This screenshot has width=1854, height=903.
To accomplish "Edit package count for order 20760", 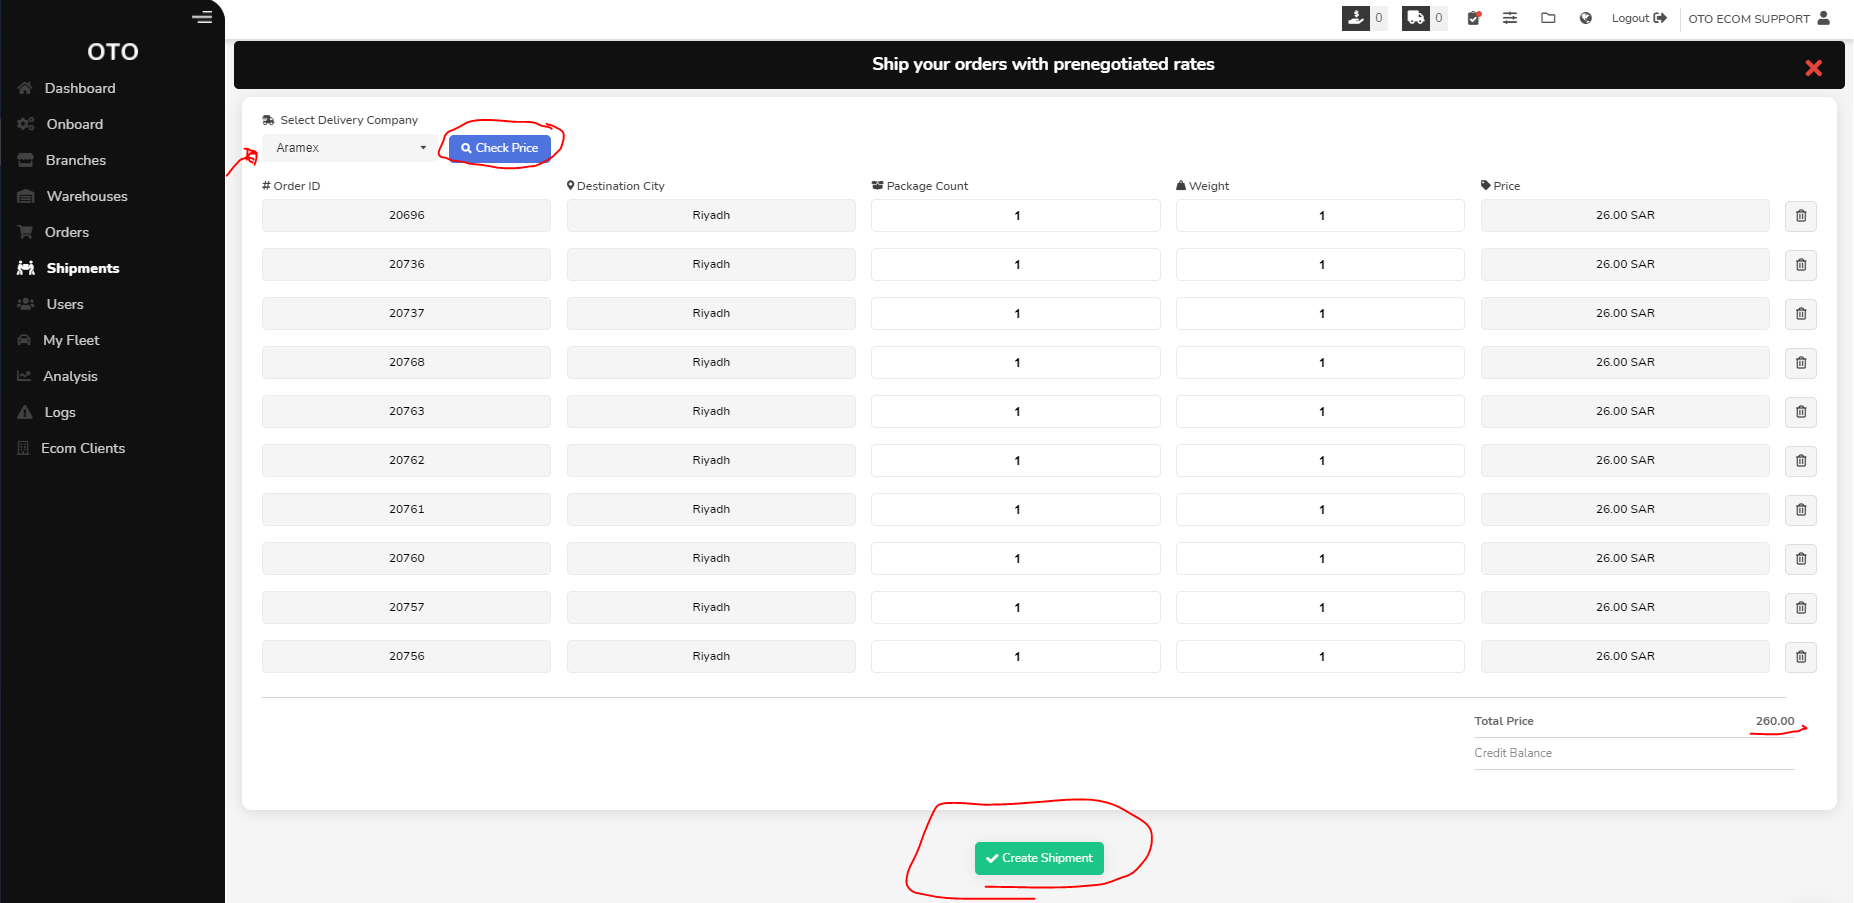I will coord(1016,559).
